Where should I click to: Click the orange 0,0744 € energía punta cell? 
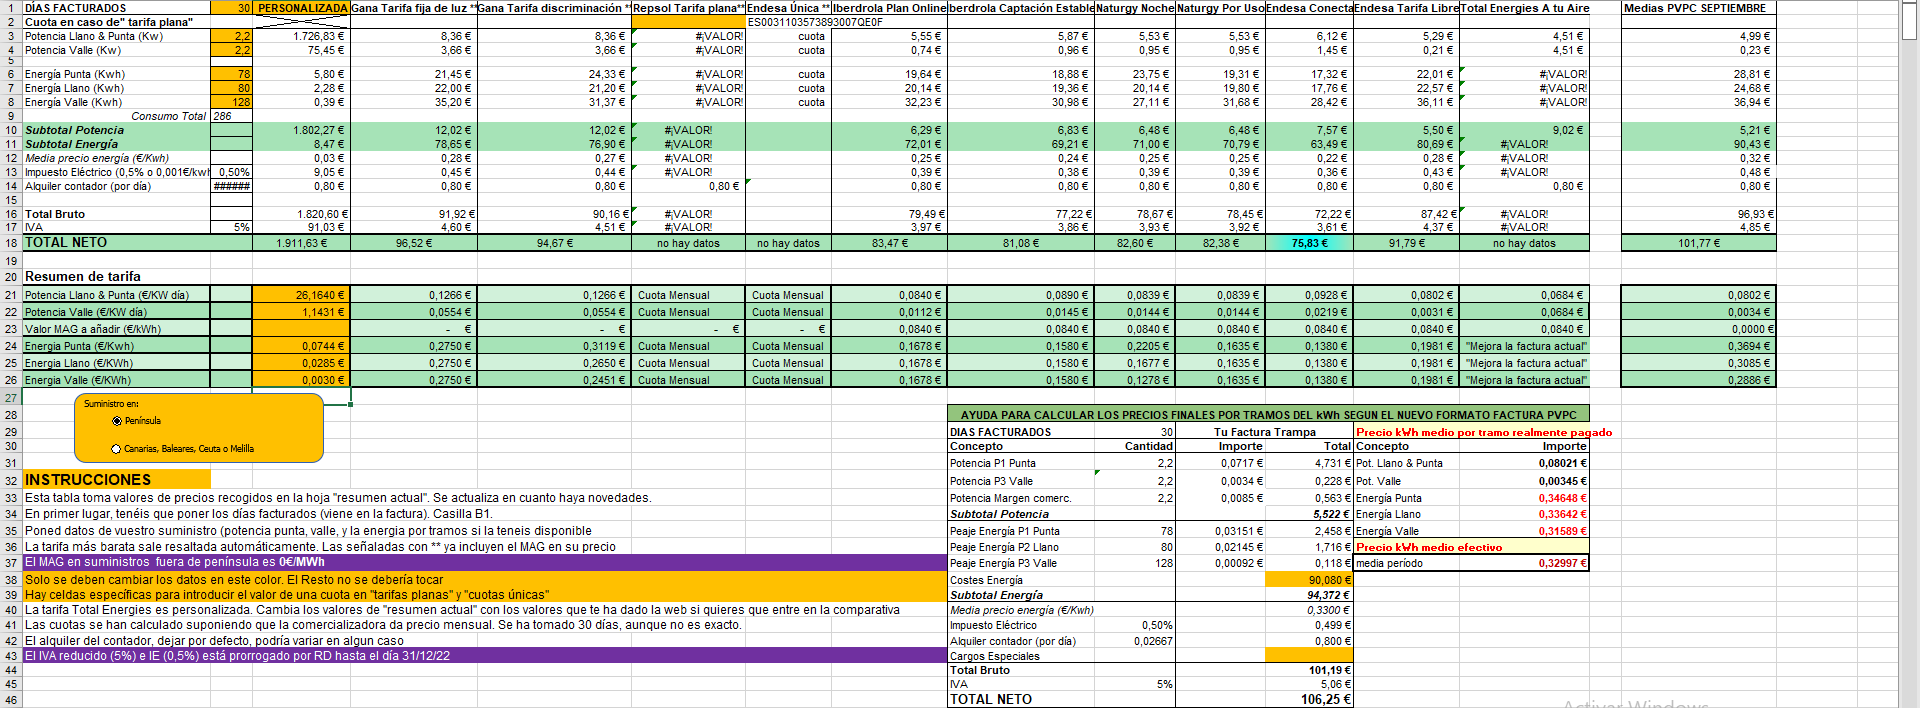tap(301, 346)
